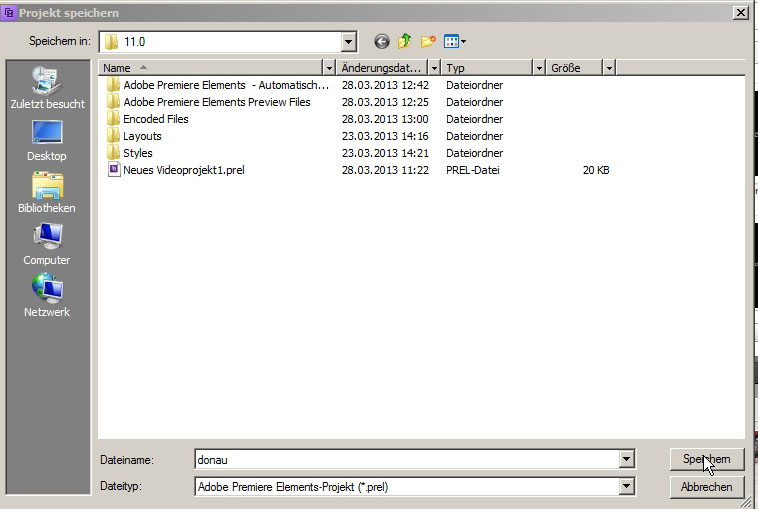
Task: Go to Desktop in sidebar
Action: point(47,141)
